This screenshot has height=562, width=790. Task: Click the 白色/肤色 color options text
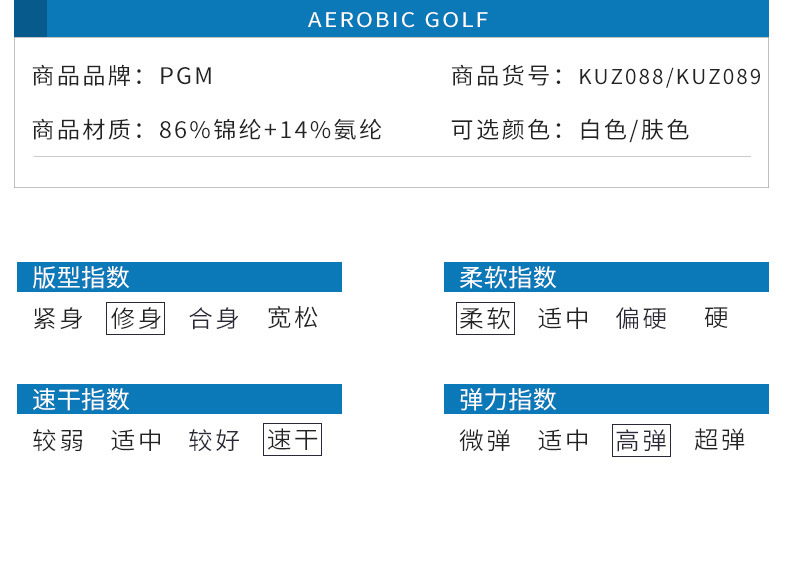[x=634, y=130]
